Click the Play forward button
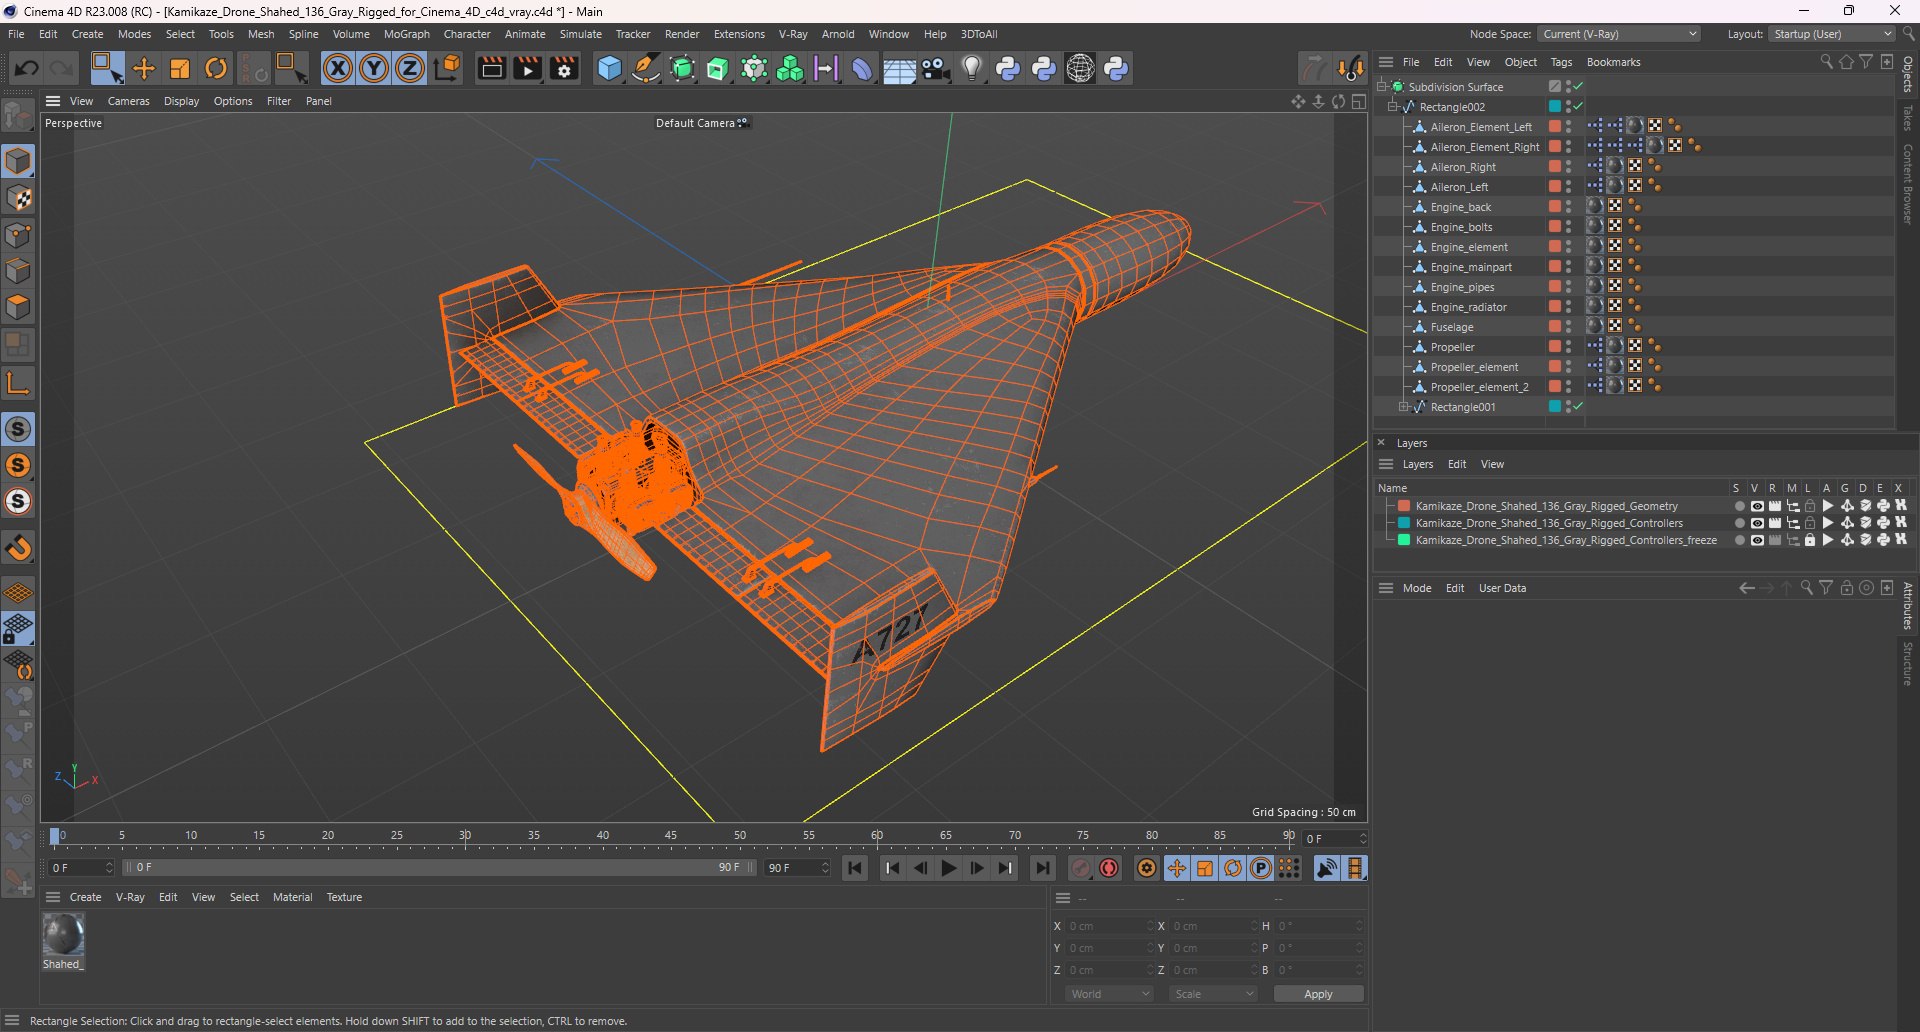Screen dimensions: 1920x1032 949,868
